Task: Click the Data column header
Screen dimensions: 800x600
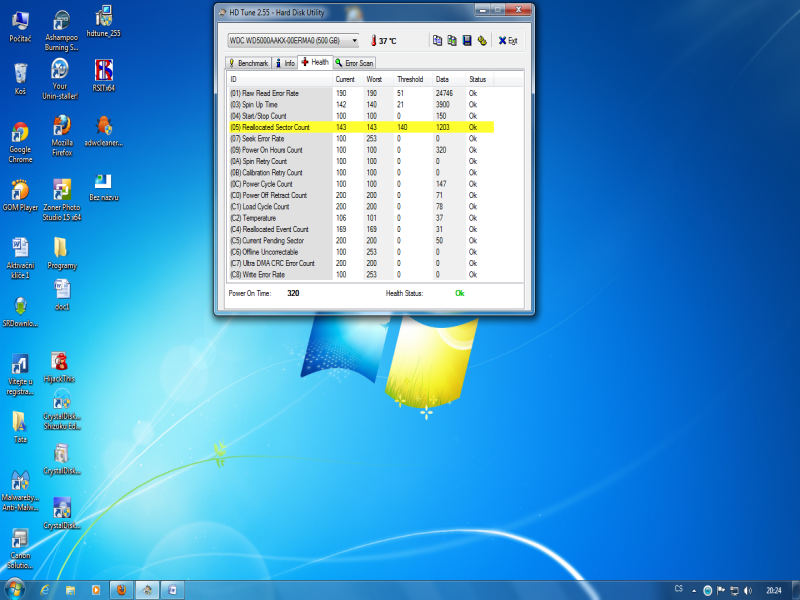Action: [449, 79]
